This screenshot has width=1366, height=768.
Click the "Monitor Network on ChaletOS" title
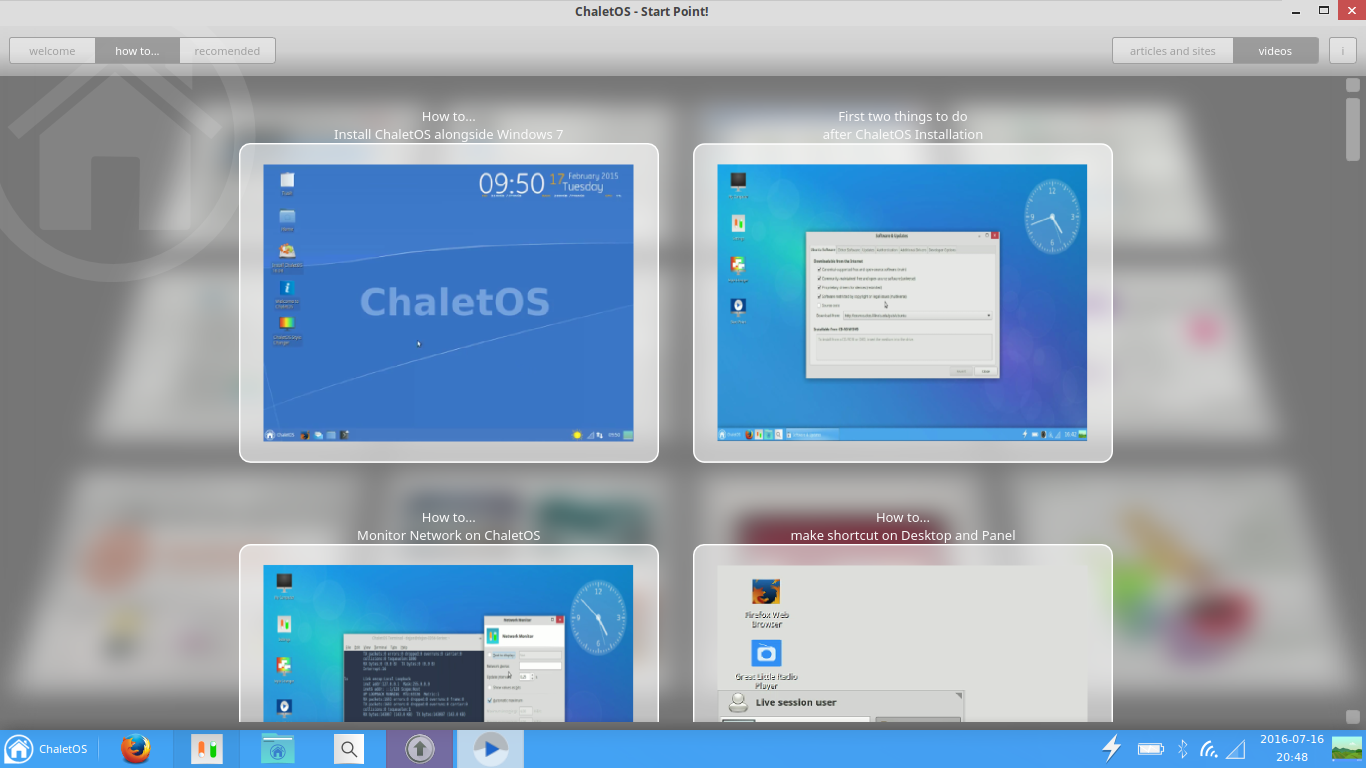[449, 535]
